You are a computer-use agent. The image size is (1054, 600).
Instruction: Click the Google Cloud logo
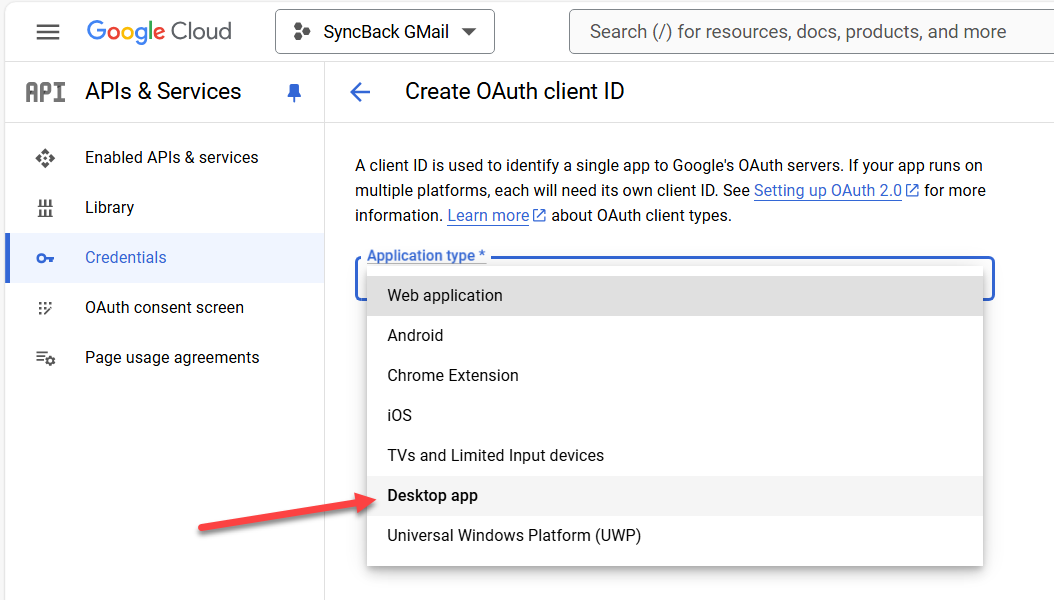pos(159,32)
